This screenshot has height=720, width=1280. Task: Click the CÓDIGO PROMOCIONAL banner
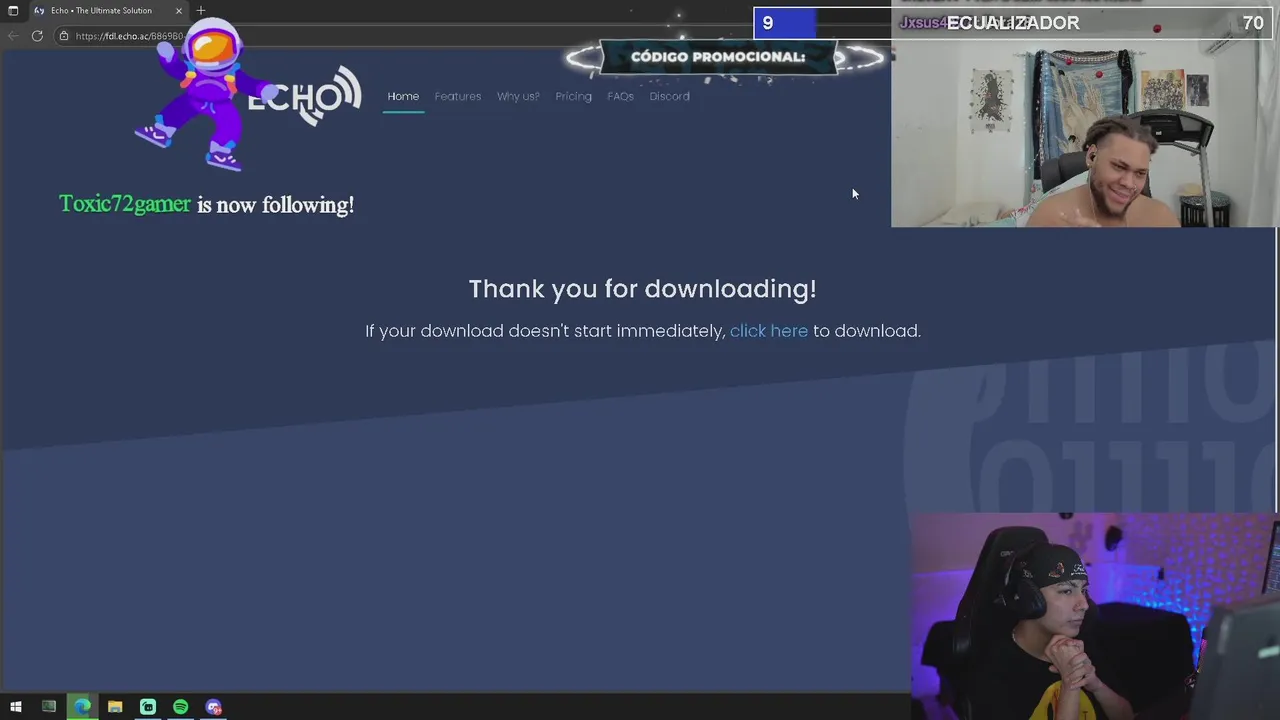tap(718, 57)
